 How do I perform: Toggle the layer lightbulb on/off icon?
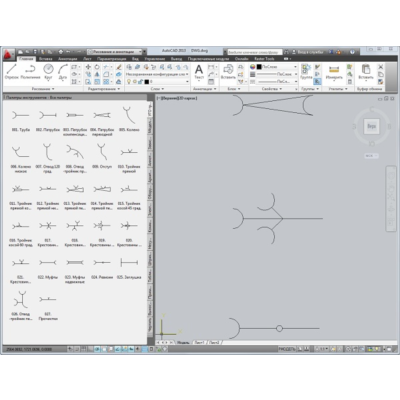point(129,81)
